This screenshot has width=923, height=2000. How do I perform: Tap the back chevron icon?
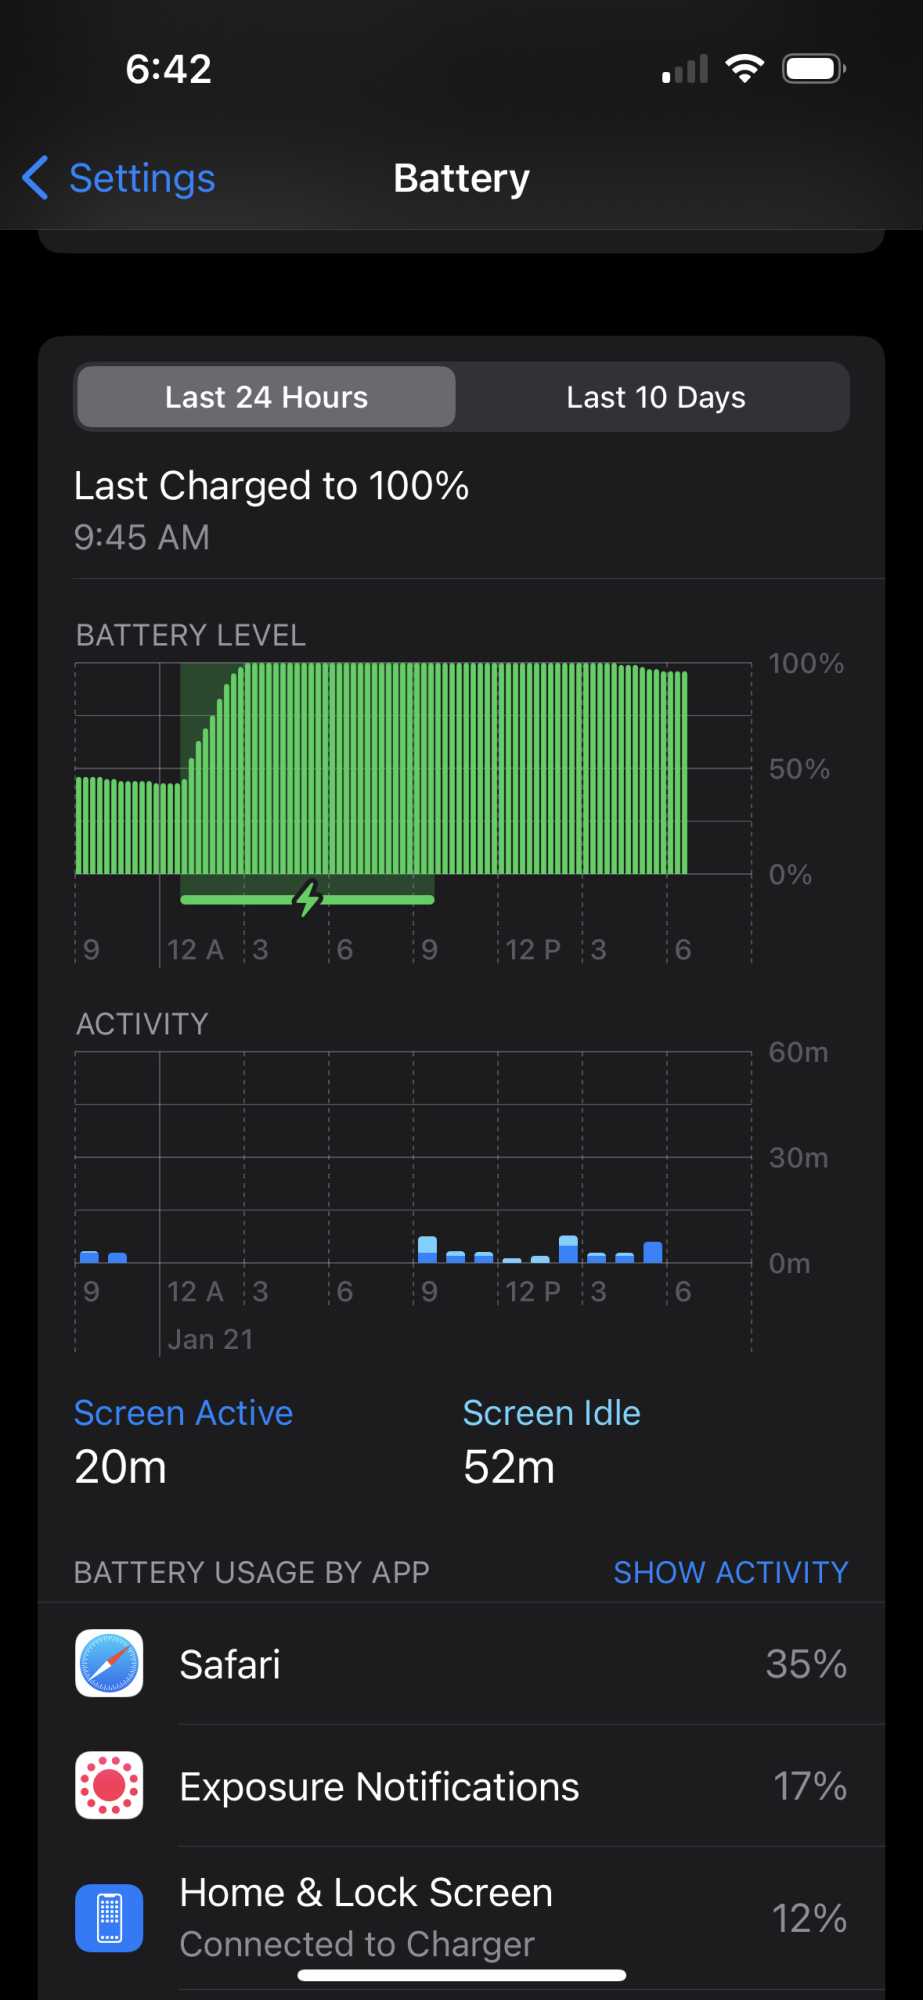(x=35, y=178)
